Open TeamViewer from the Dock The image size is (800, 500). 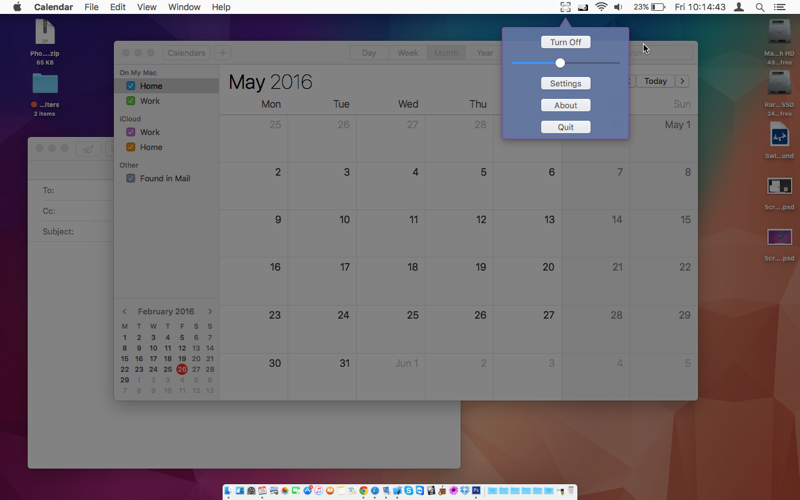tap(420, 490)
